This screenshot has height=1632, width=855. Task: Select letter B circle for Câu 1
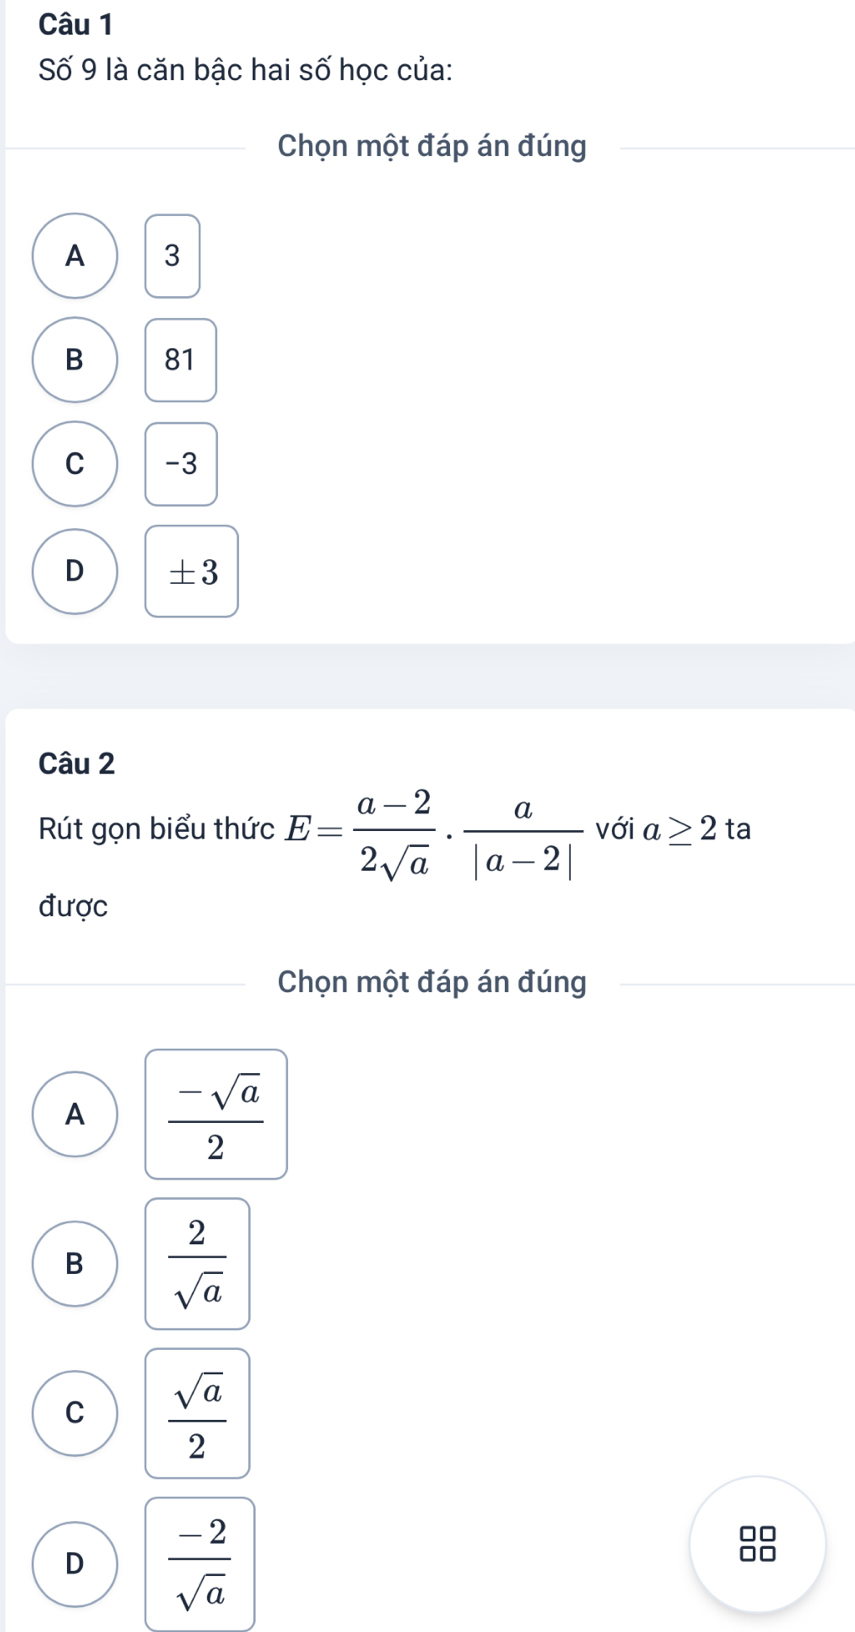(75, 360)
